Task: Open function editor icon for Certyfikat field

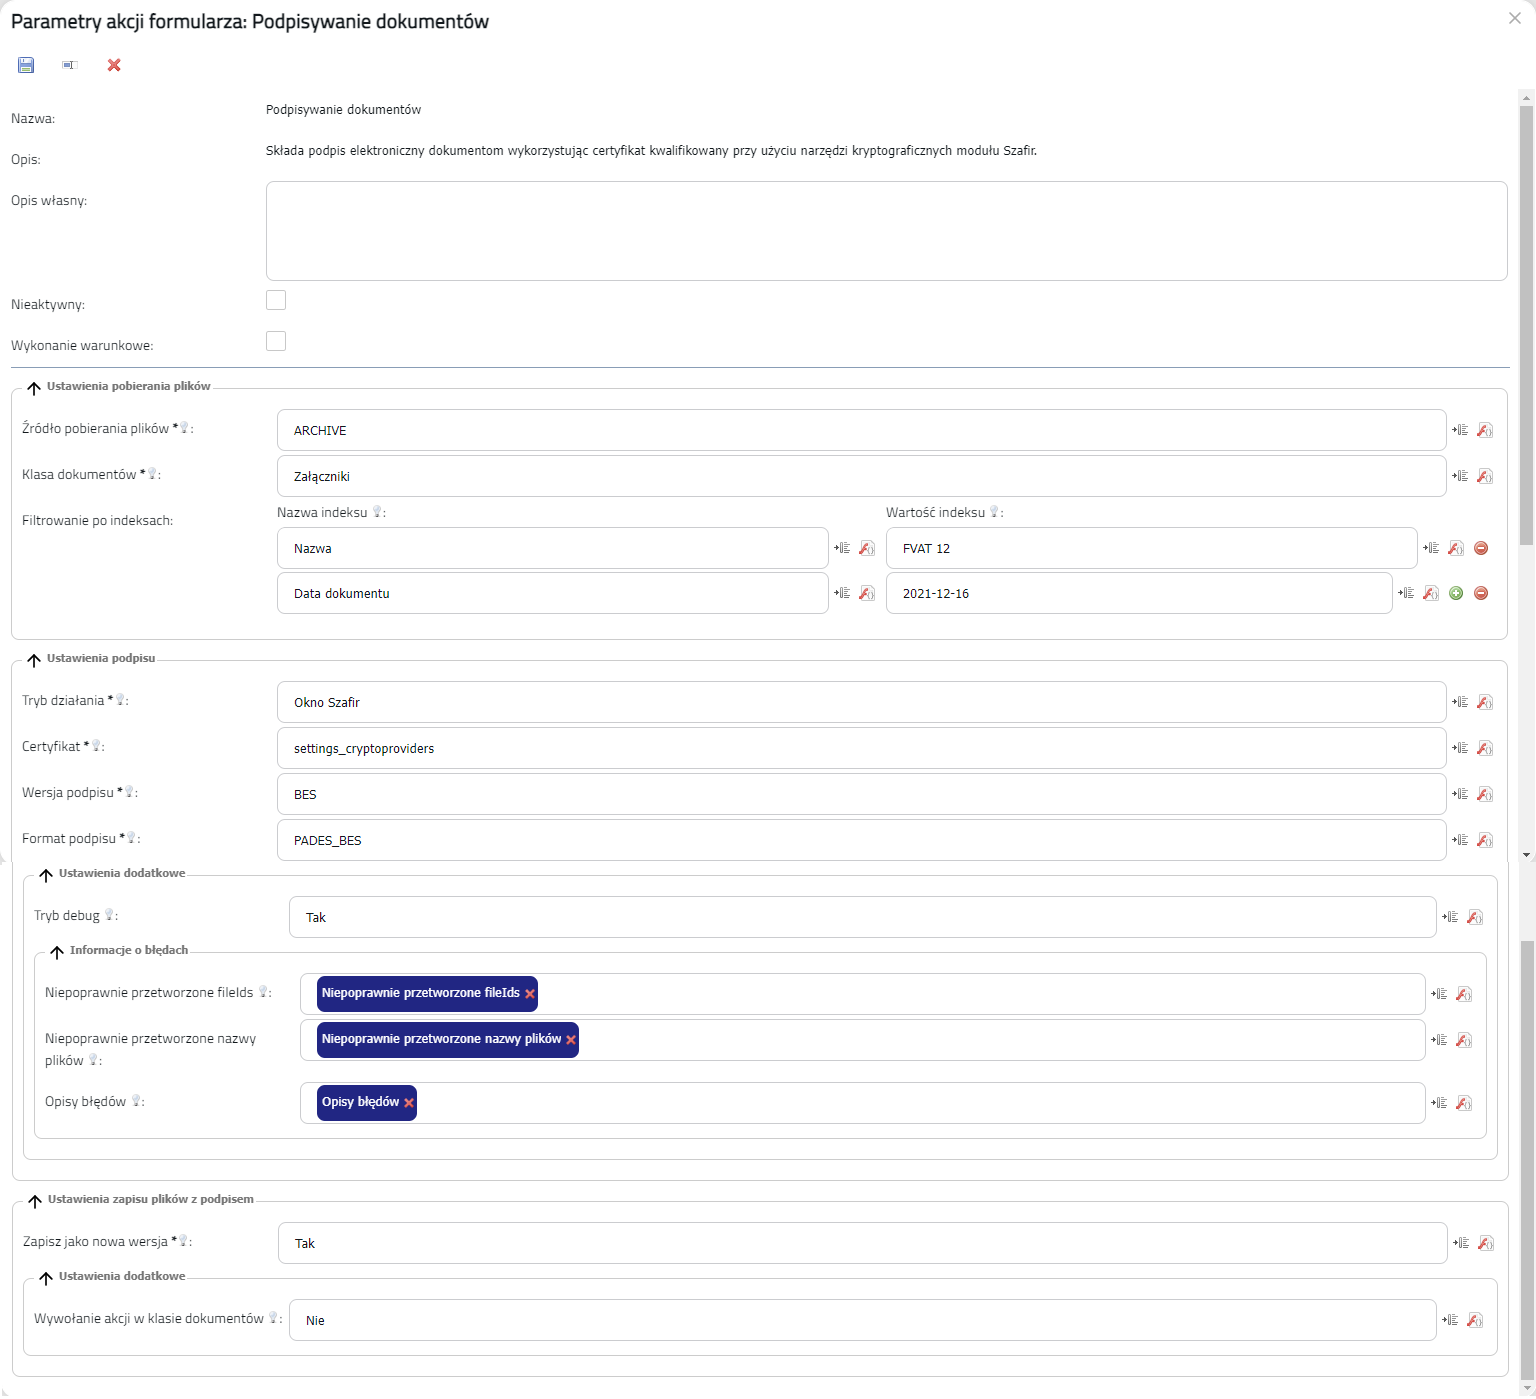Action: (1485, 749)
